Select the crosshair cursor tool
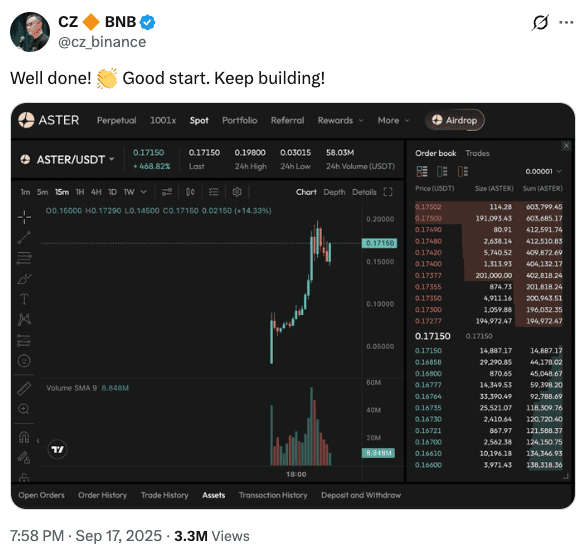 [24, 217]
